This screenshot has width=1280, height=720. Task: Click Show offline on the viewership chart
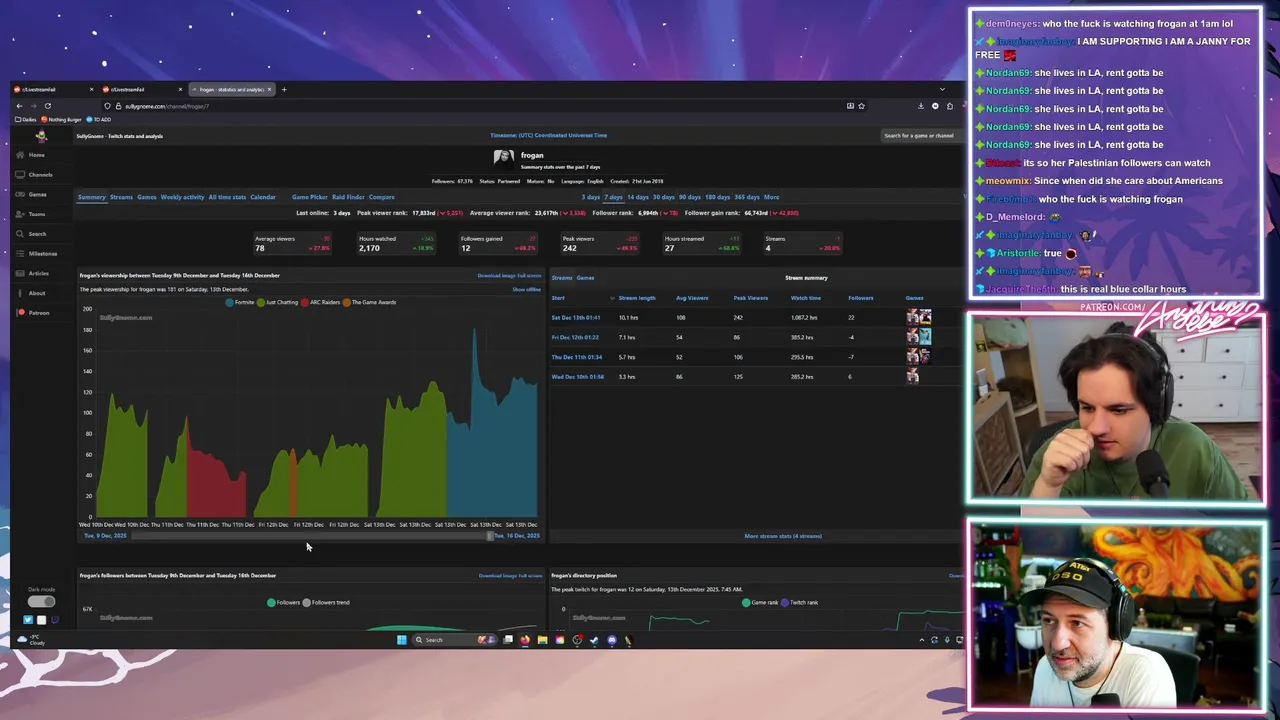coord(526,290)
